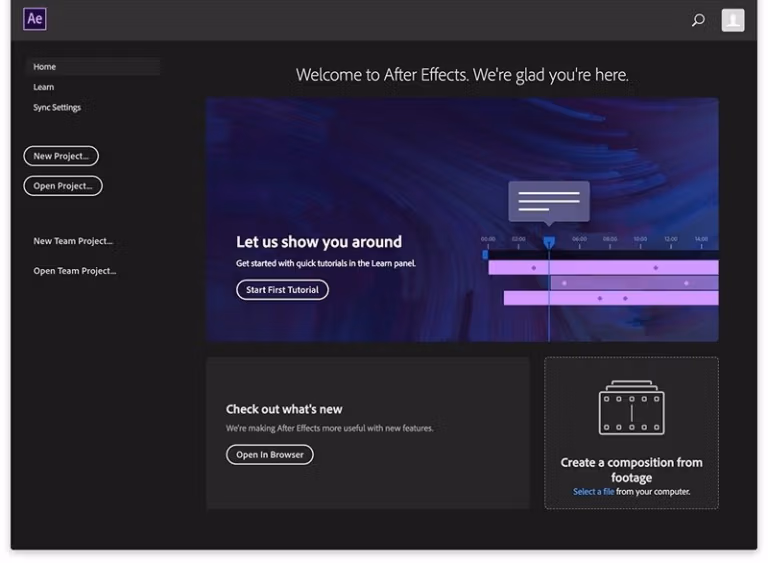Click the speech bubble tutorial graphic
The image size is (768, 563).
pyautogui.click(x=549, y=202)
